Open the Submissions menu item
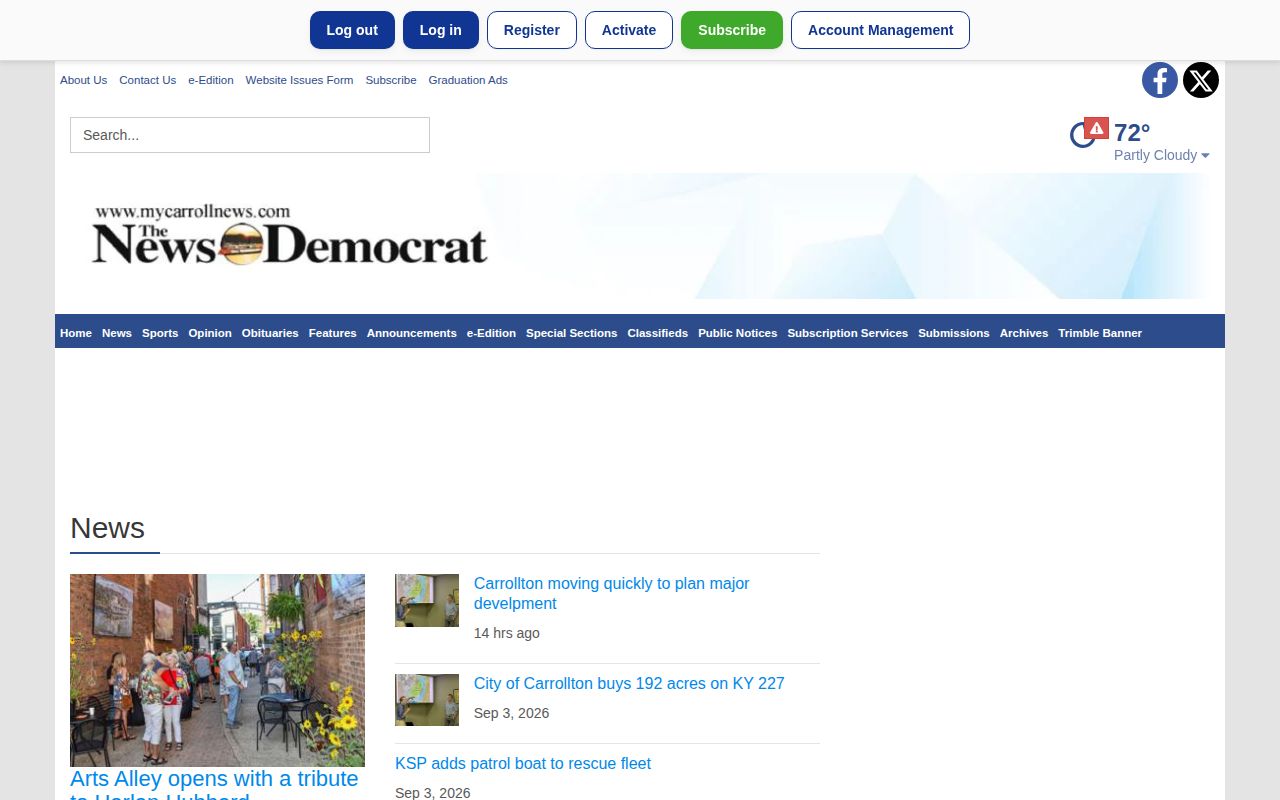 point(954,333)
